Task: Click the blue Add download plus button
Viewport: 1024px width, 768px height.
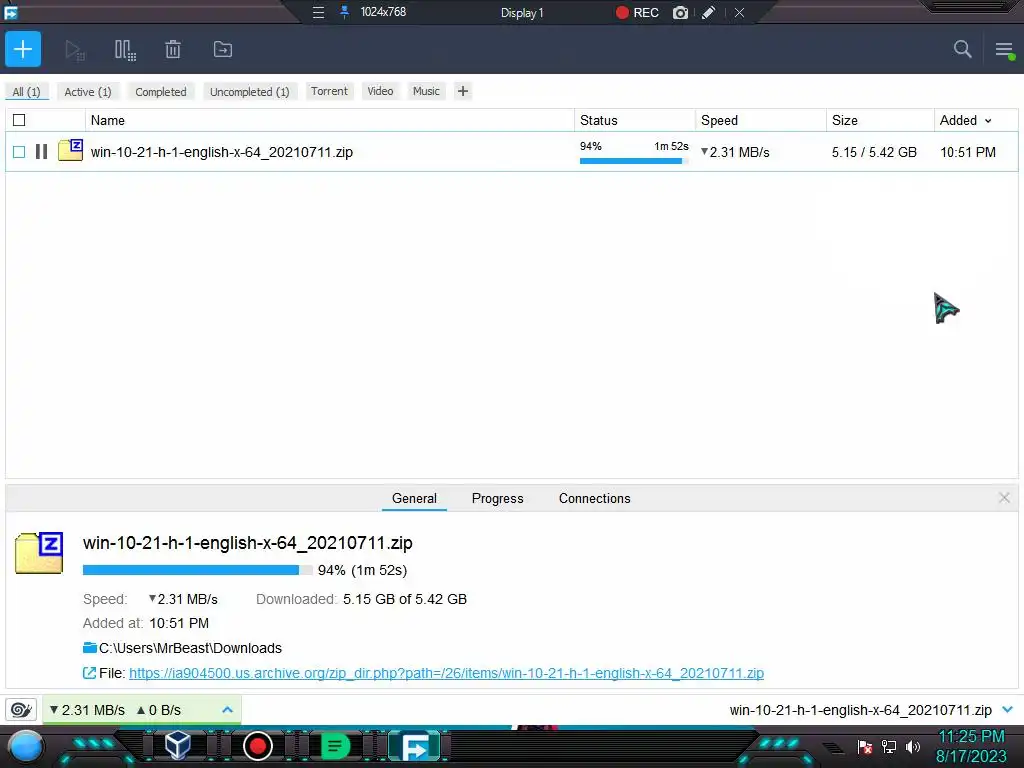Action: 23,49
